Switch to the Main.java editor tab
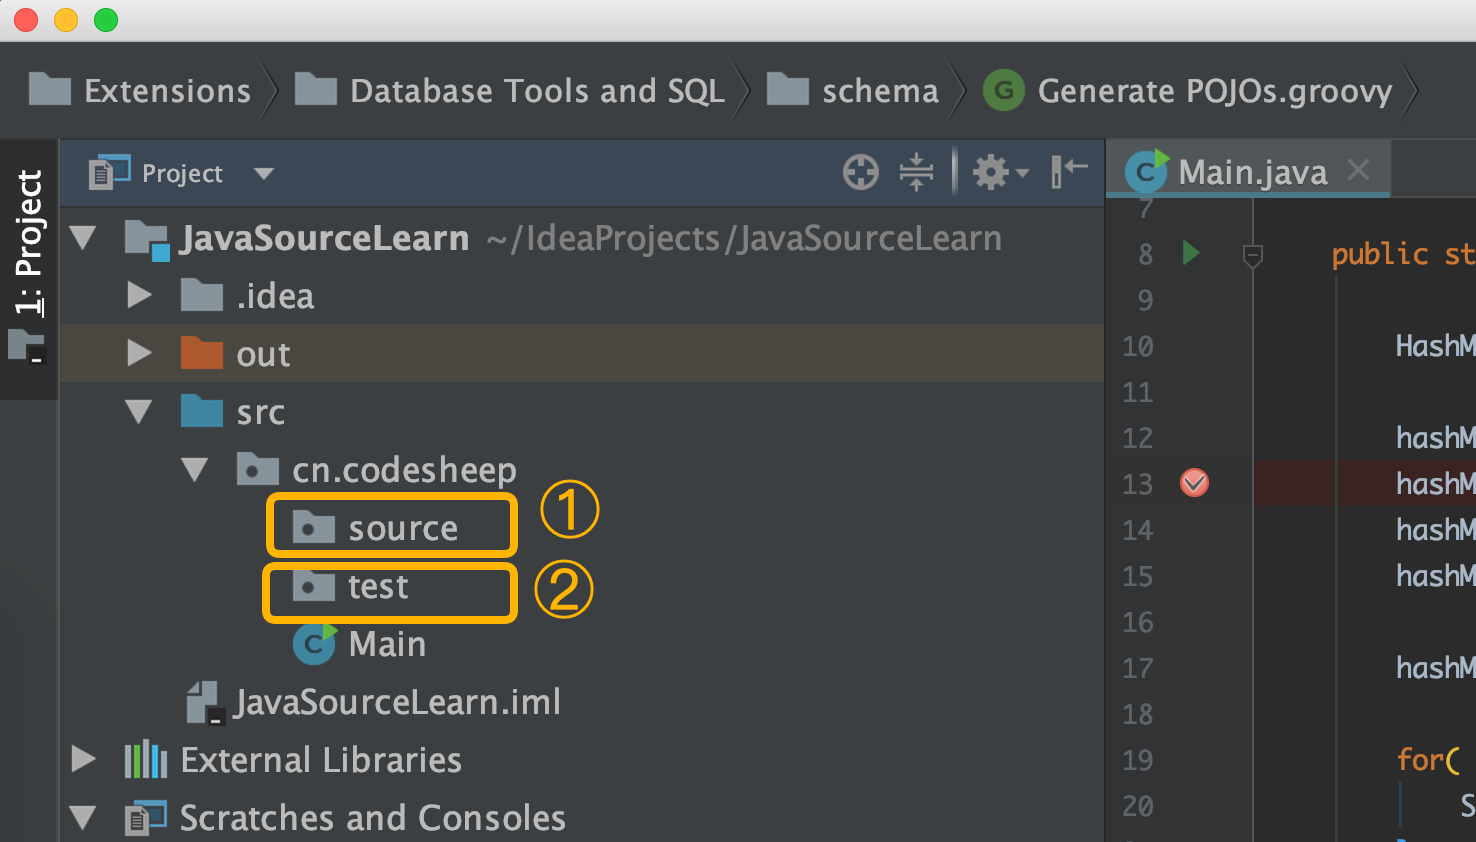The height and width of the screenshot is (842, 1476). click(x=1252, y=172)
